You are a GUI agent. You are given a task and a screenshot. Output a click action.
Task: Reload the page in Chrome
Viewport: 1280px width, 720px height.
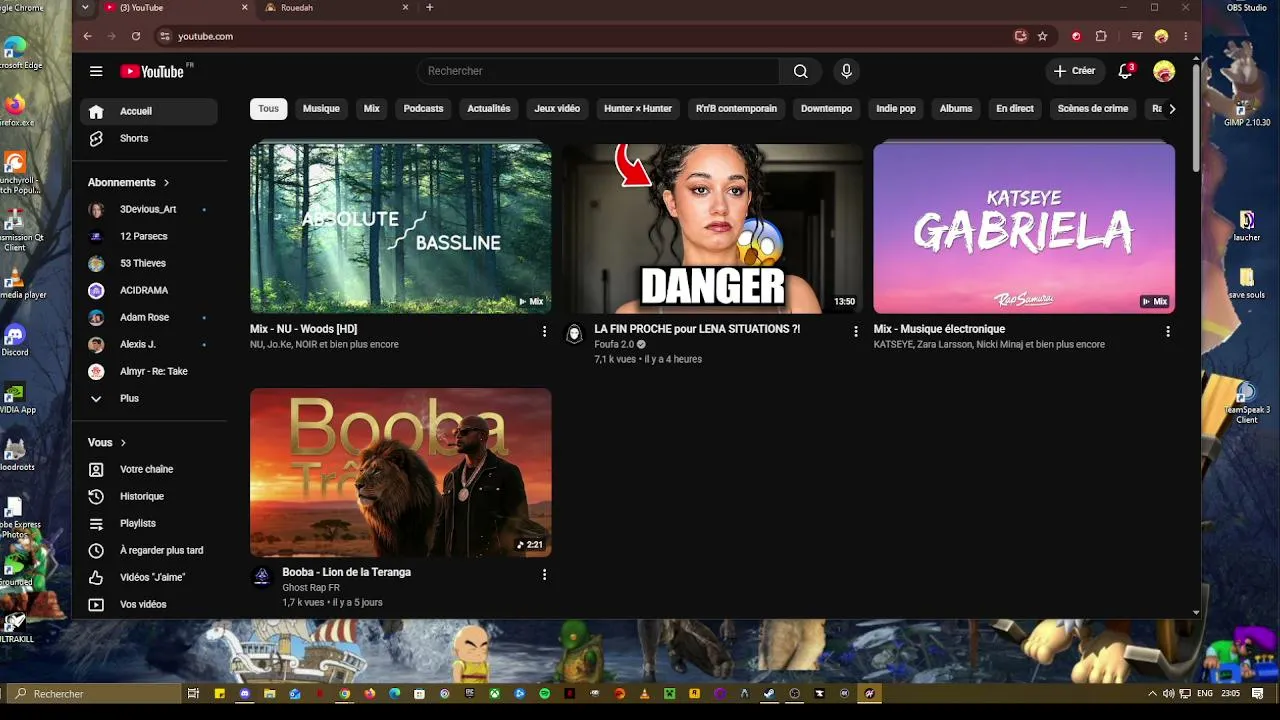(x=136, y=36)
